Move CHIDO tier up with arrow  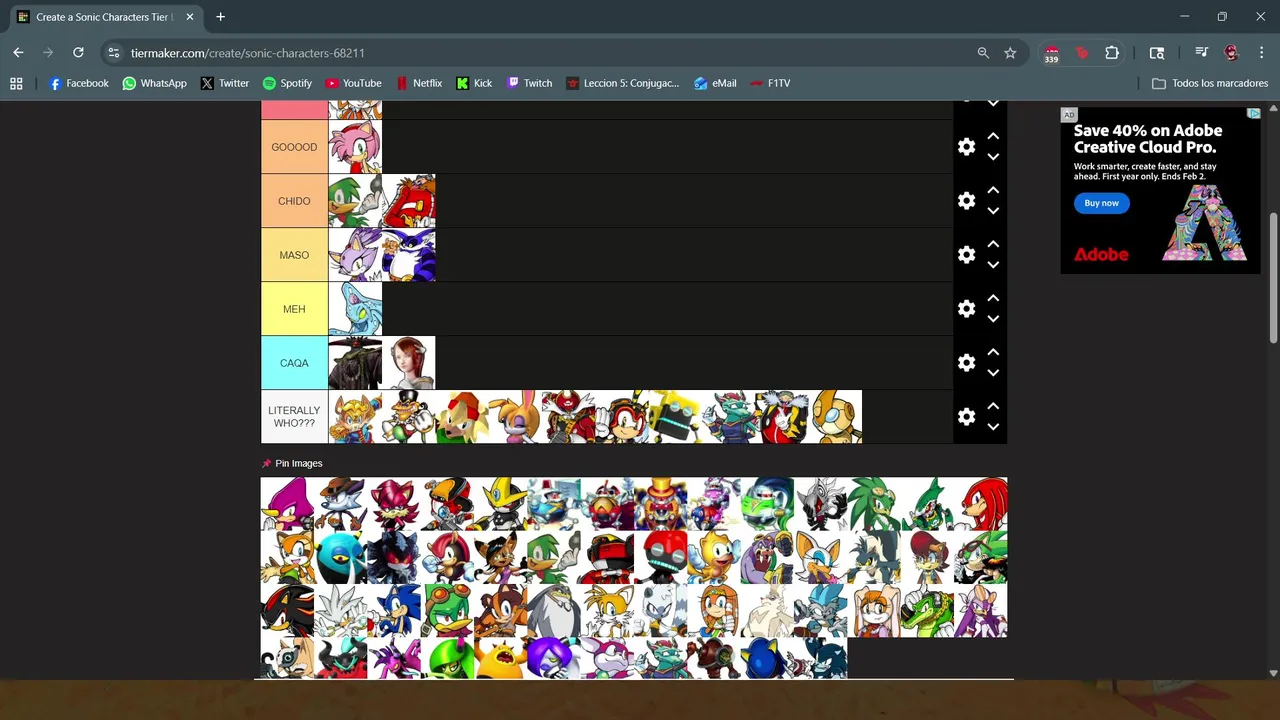(993, 190)
